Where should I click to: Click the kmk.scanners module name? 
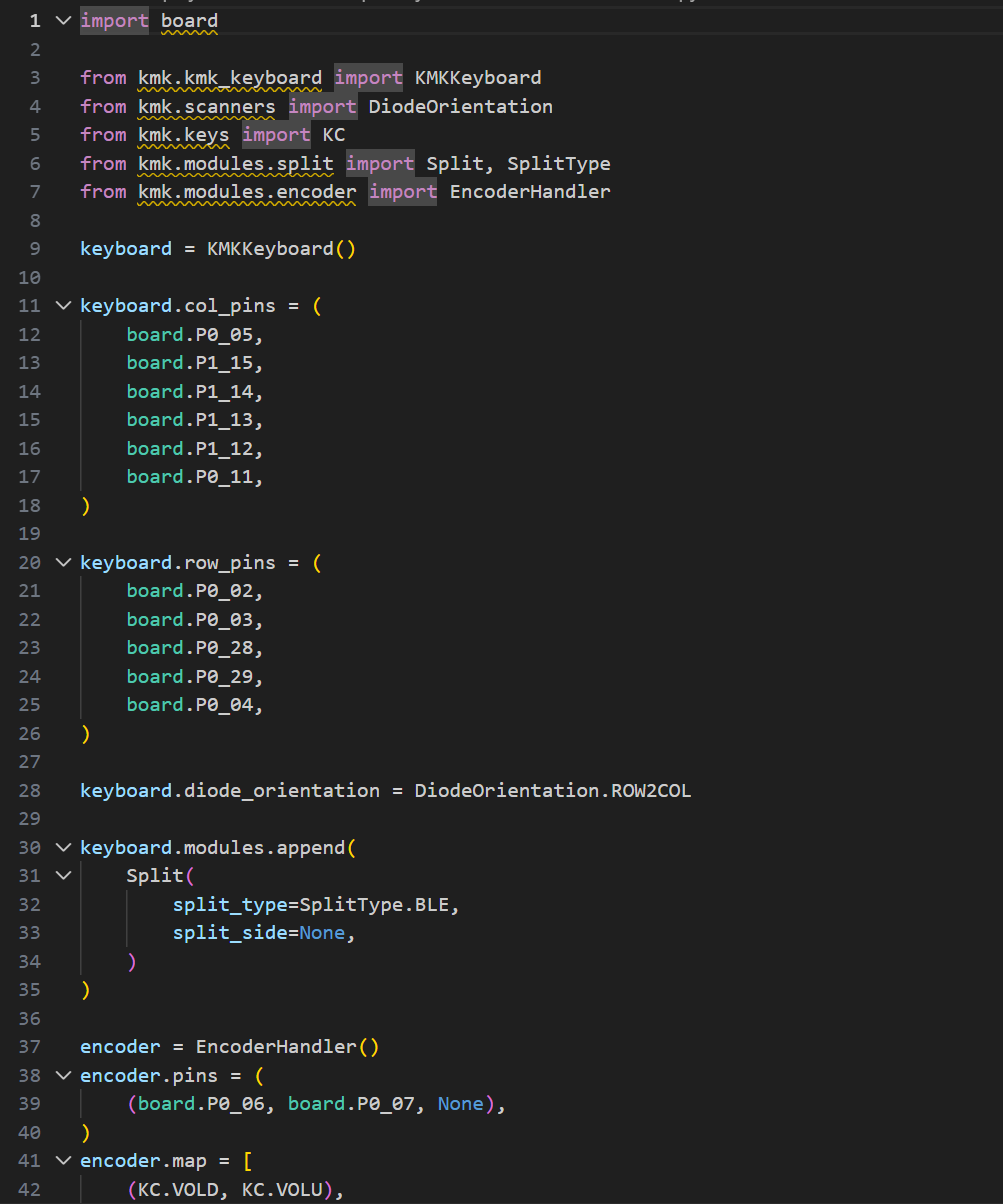tap(207, 106)
